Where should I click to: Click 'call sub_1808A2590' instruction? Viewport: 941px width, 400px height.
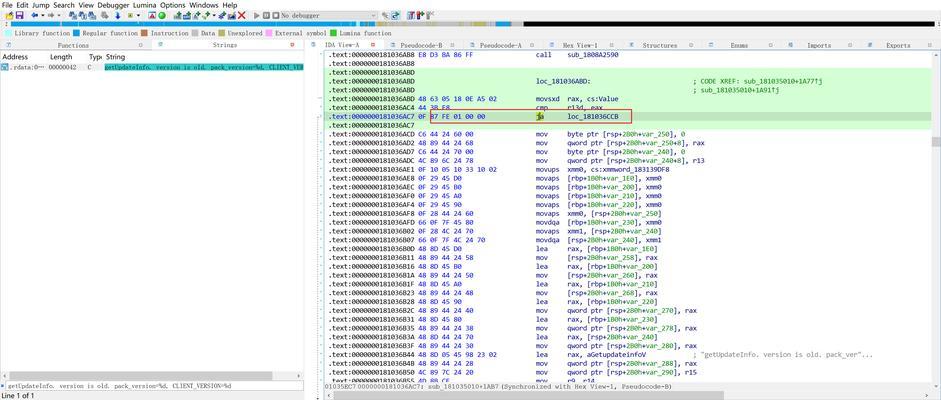pyautogui.click(x=577, y=55)
